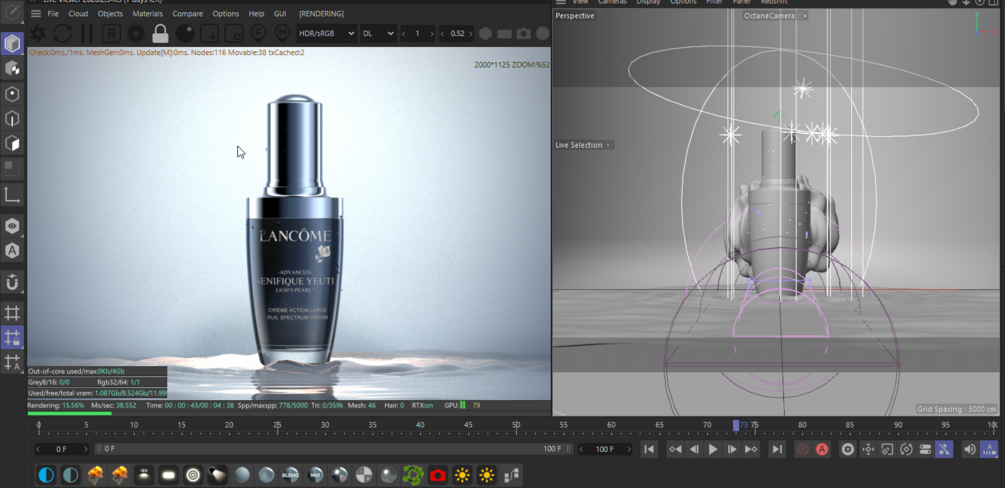Toggle the workplane grid icon
Screen dimensions: 1005x488
click(x=12, y=313)
